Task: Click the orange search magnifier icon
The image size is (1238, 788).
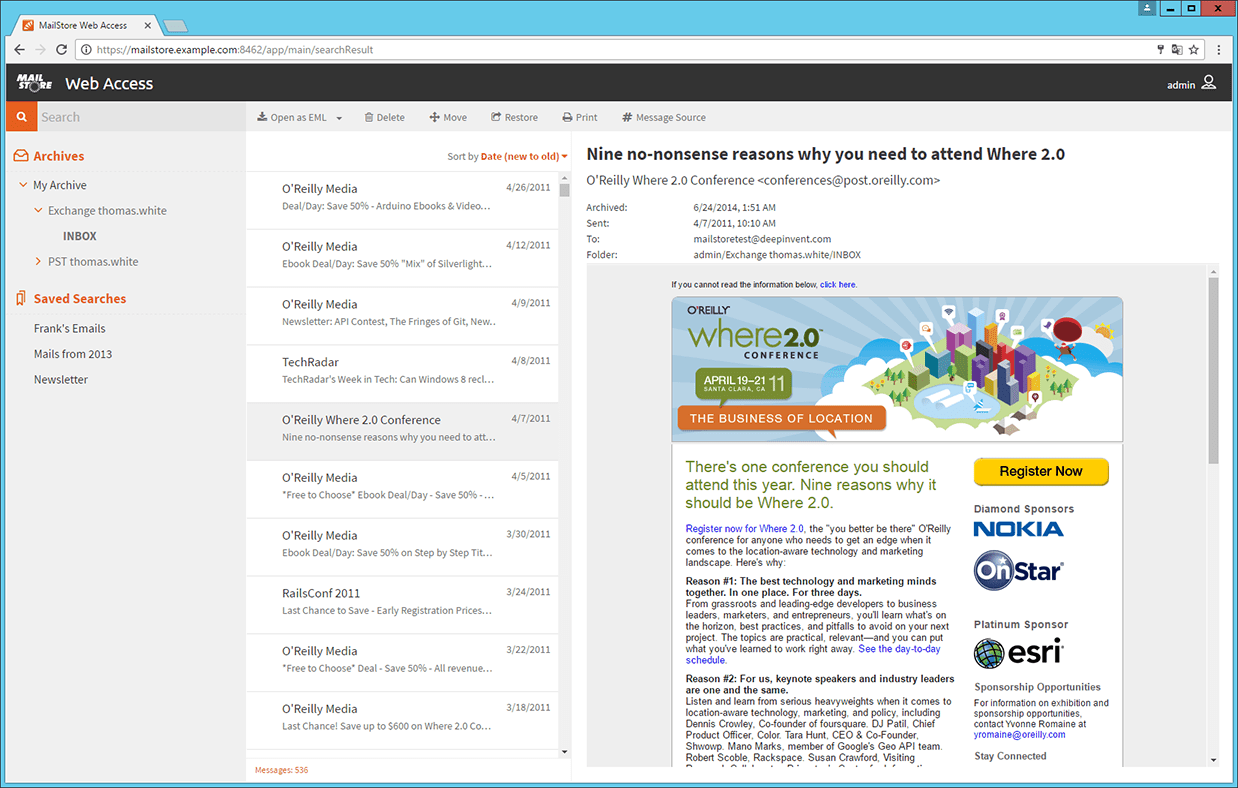Action: click(x=20, y=117)
